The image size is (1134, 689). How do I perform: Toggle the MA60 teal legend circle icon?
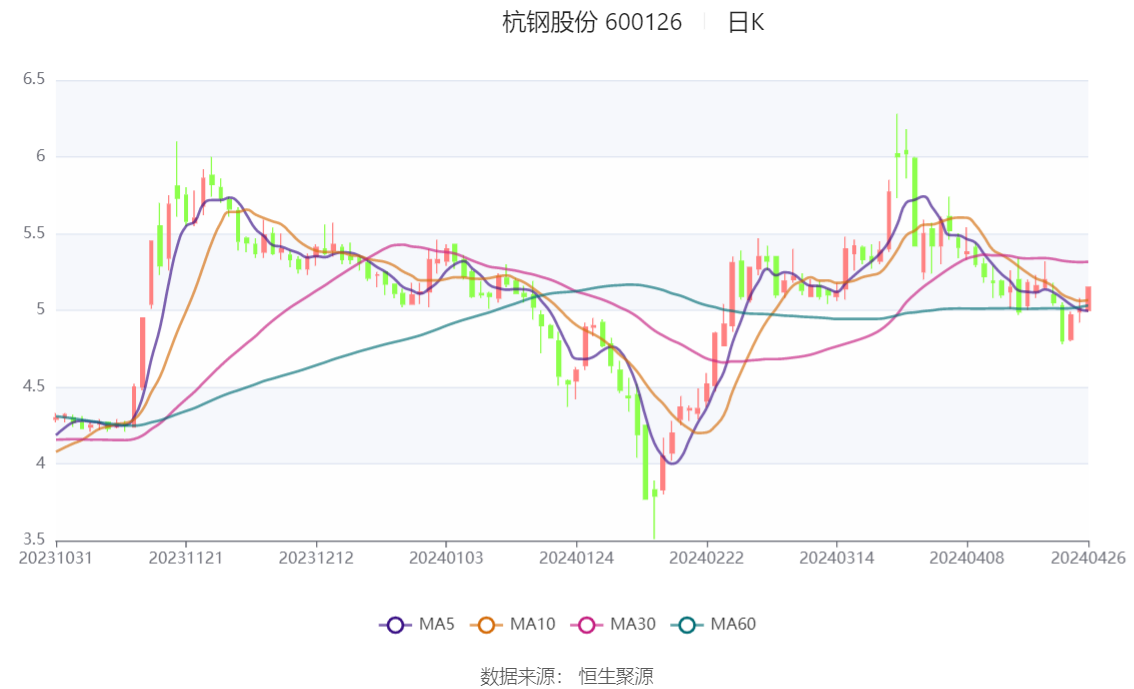(687, 625)
